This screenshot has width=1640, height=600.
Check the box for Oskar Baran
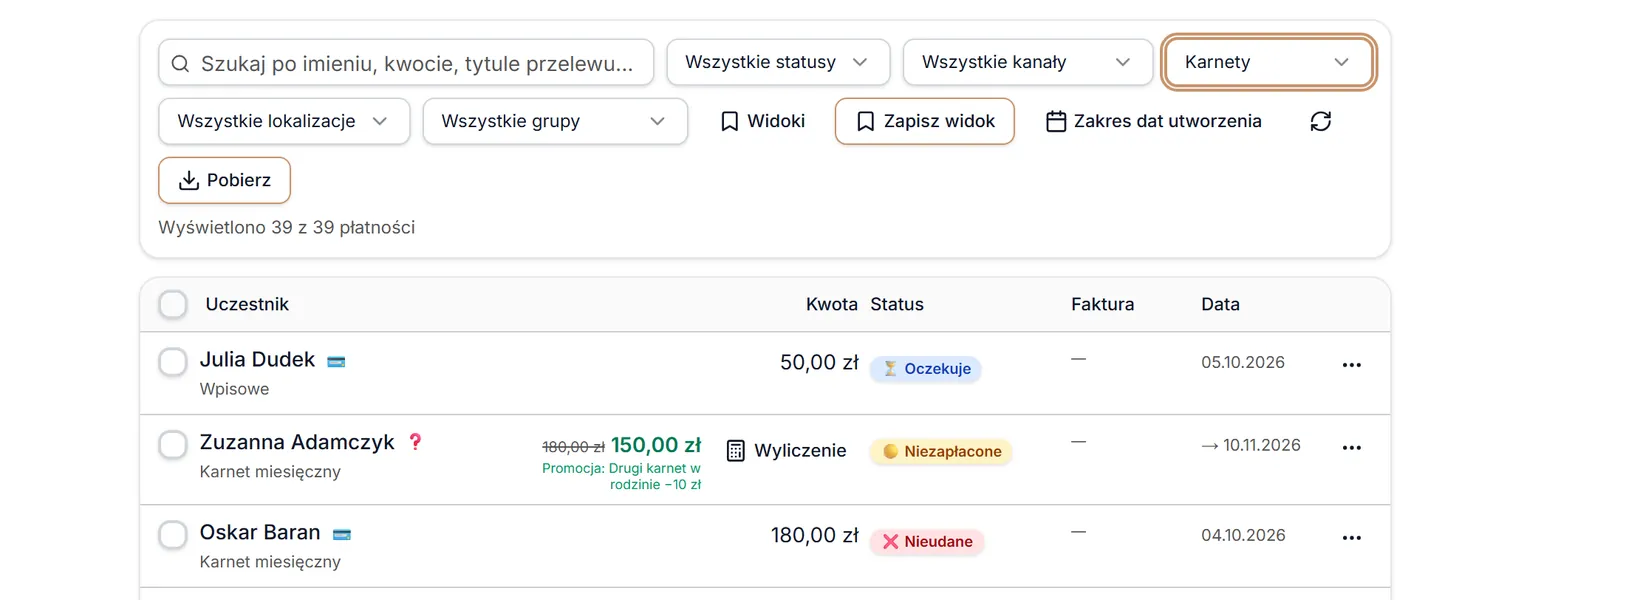(x=173, y=534)
